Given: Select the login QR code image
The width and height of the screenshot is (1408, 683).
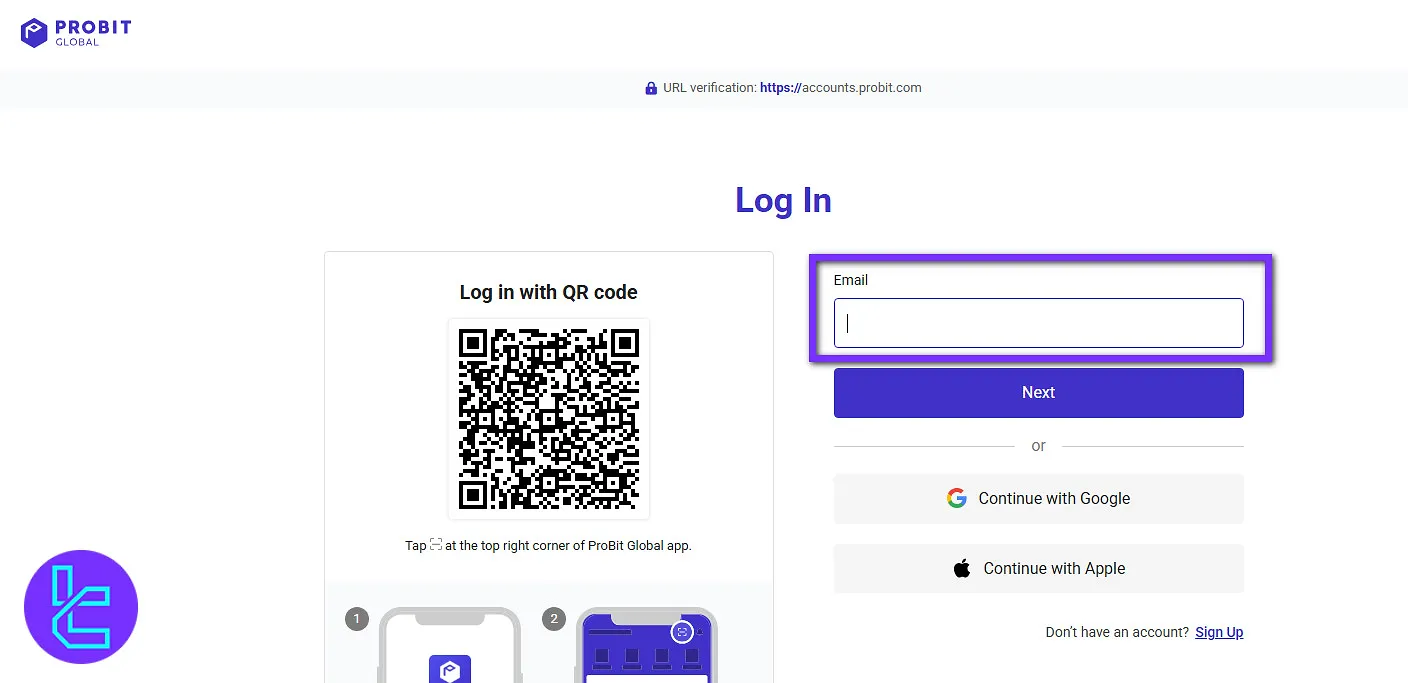Looking at the screenshot, I should coord(549,419).
